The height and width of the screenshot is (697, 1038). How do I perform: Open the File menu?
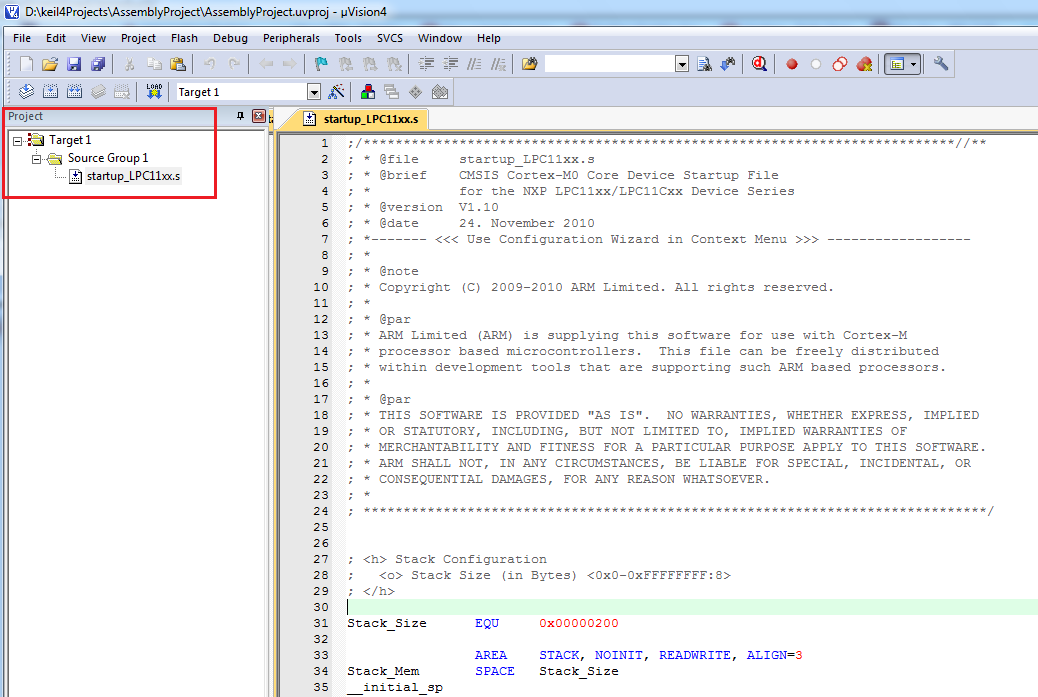[x=22, y=38]
